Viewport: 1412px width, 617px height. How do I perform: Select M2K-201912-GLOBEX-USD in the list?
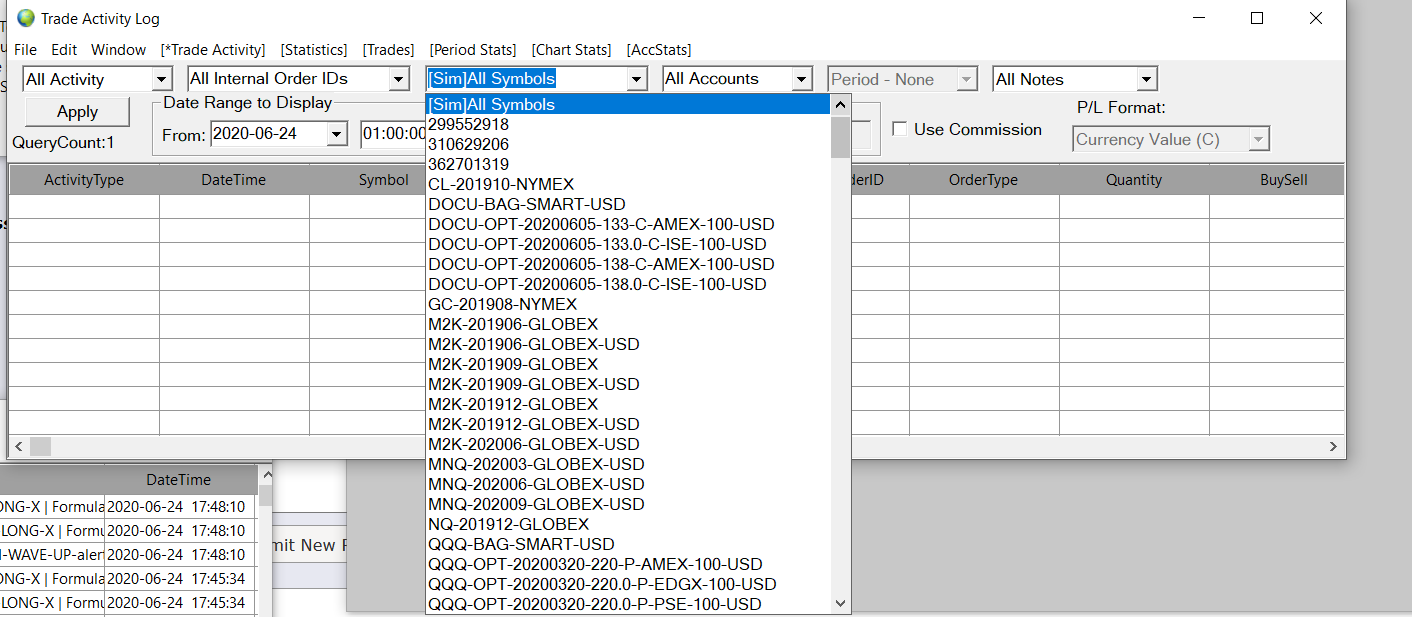tap(628, 424)
